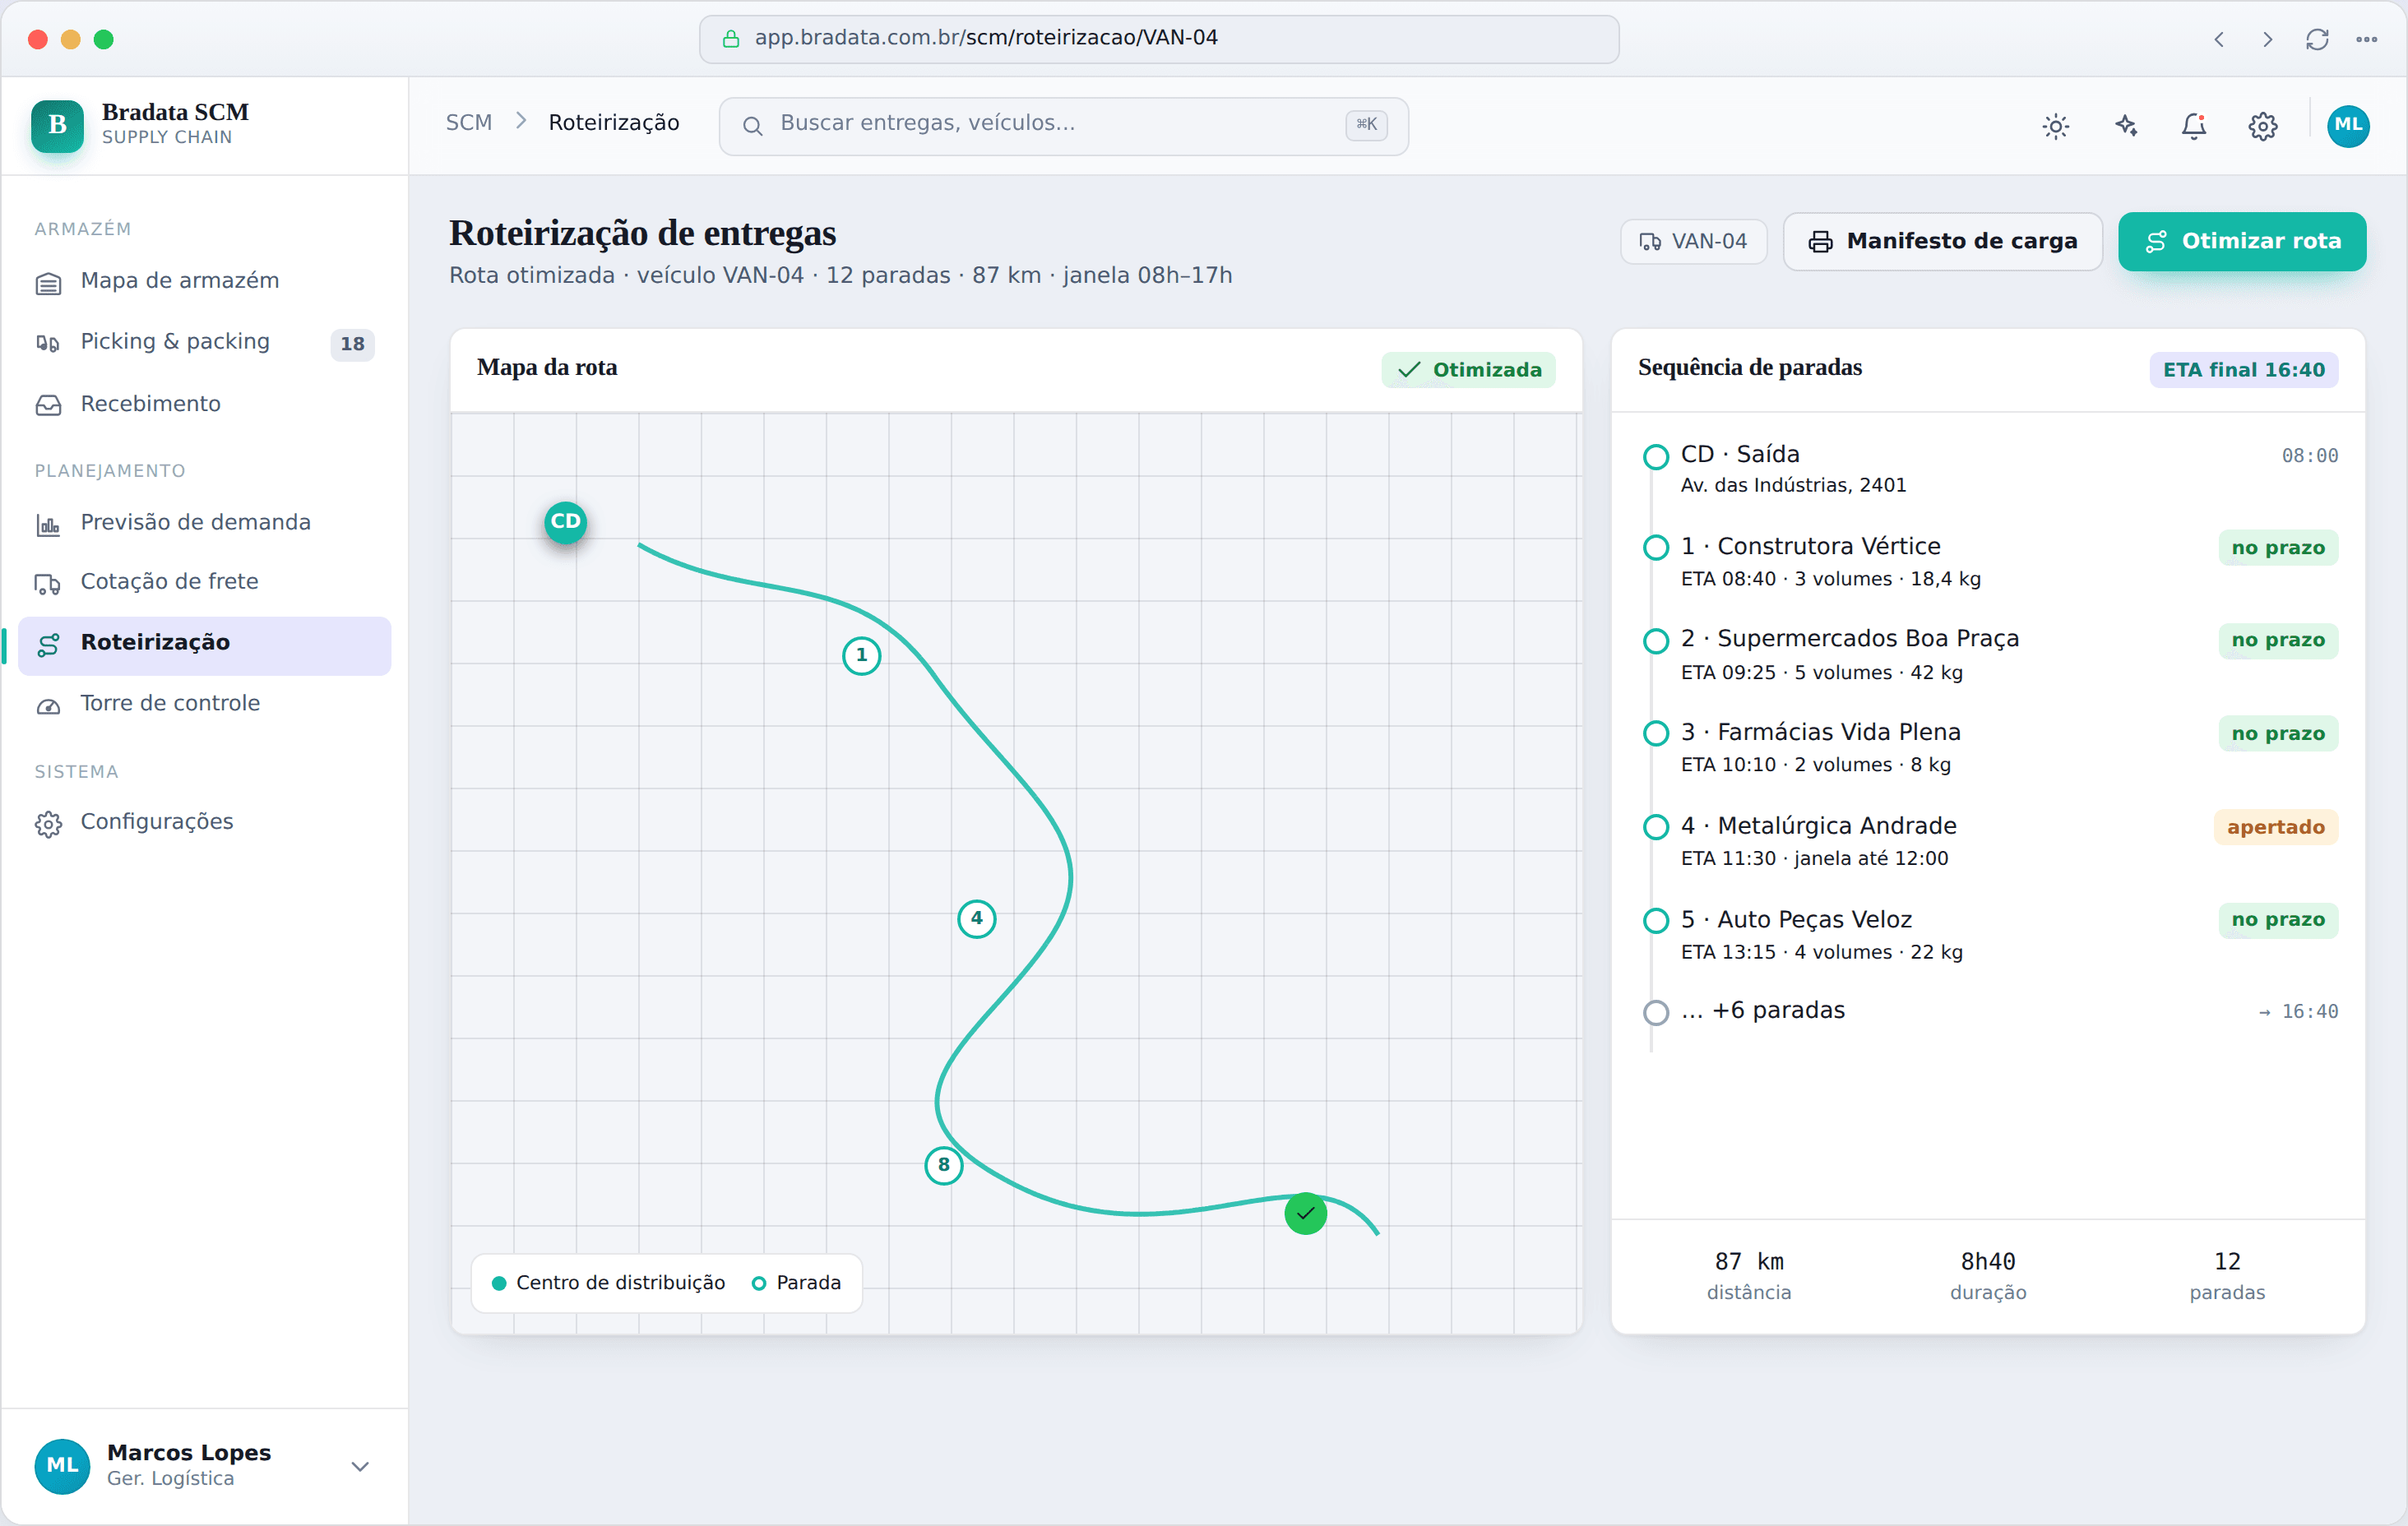The height and width of the screenshot is (1526, 2408).
Task: Select stop 4 marker on route map
Action: pos(977,919)
